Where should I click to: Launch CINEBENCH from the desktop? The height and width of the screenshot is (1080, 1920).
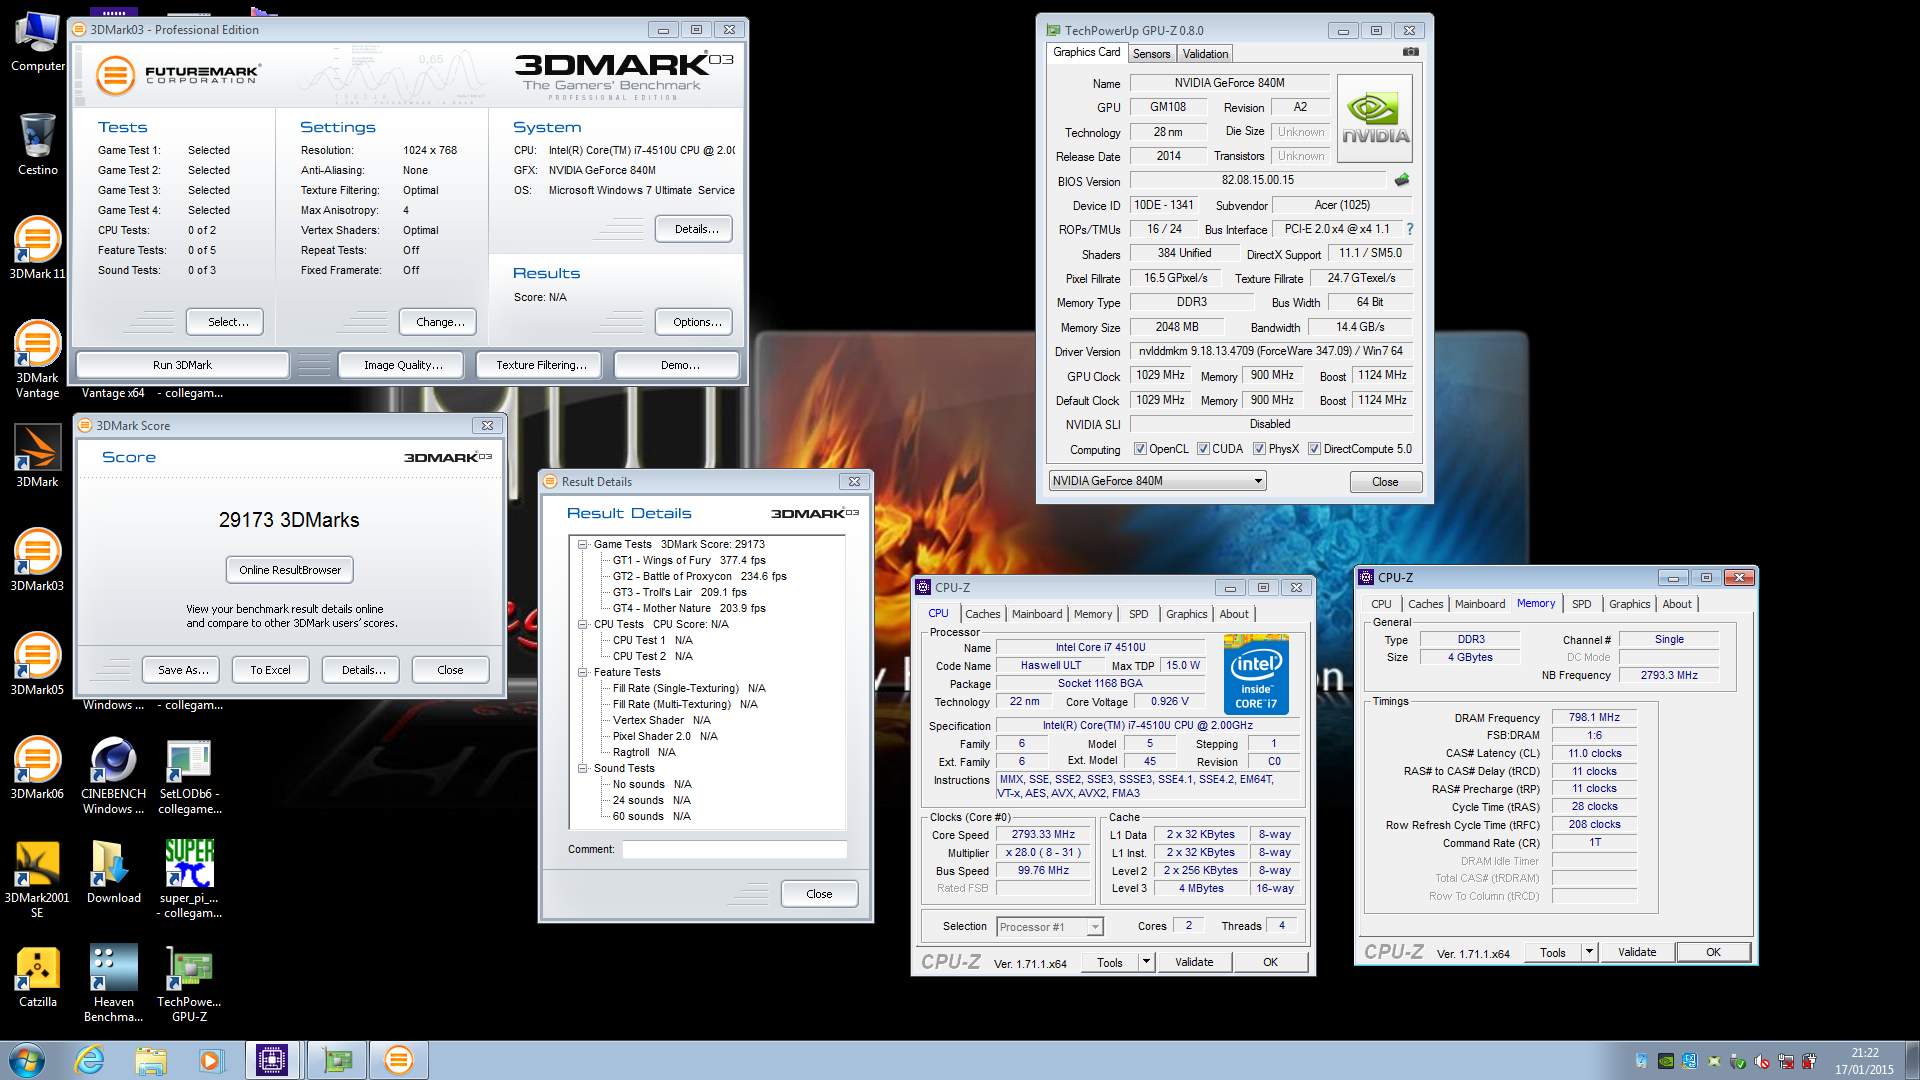[x=113, y=775]
